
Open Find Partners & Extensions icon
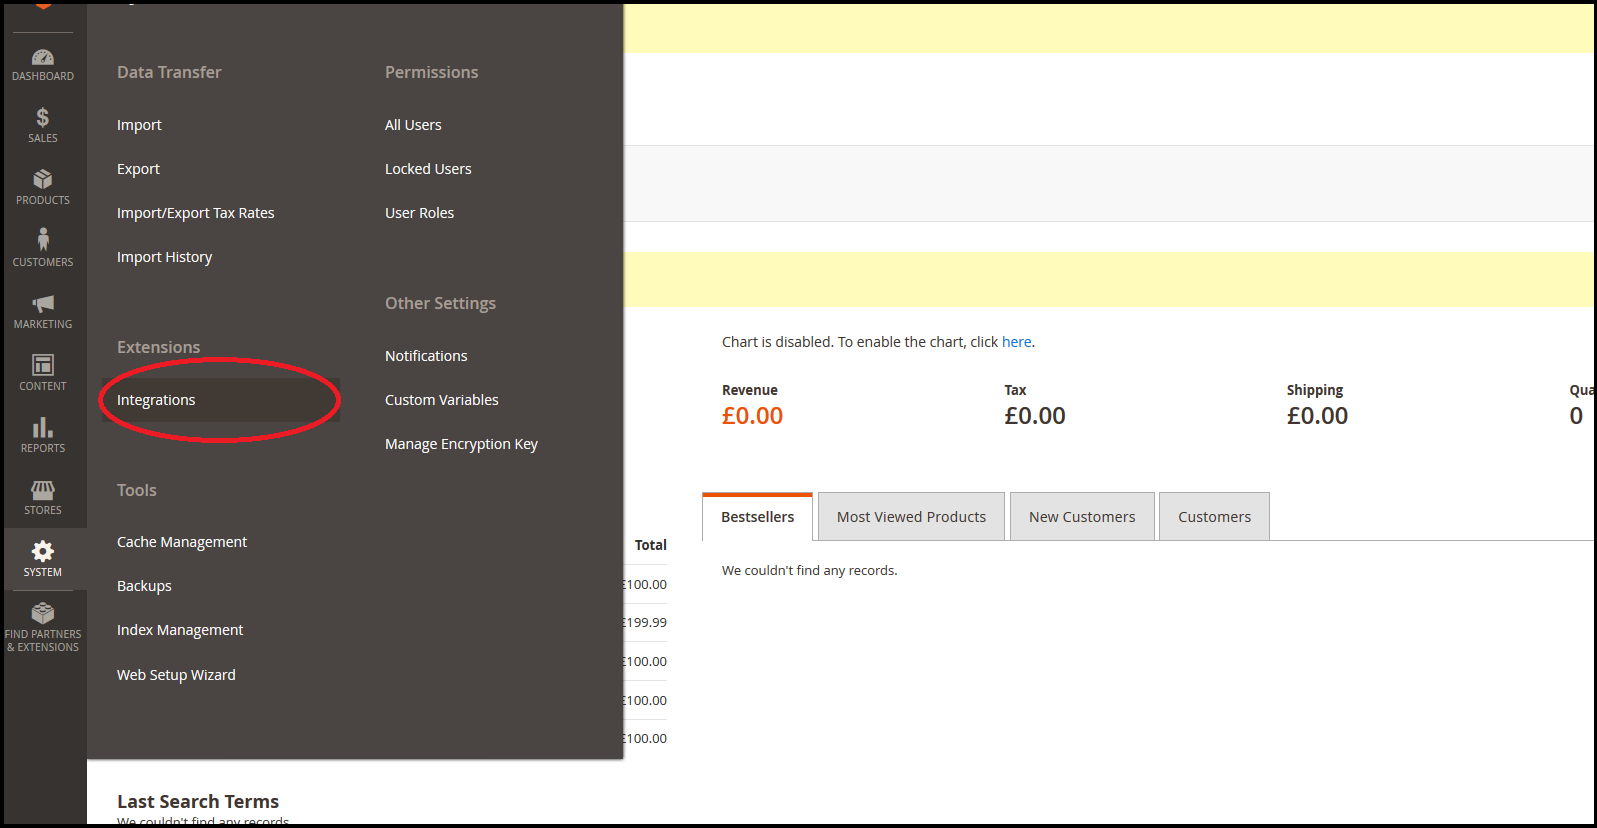pyautogui.click(x=43, y=614)
